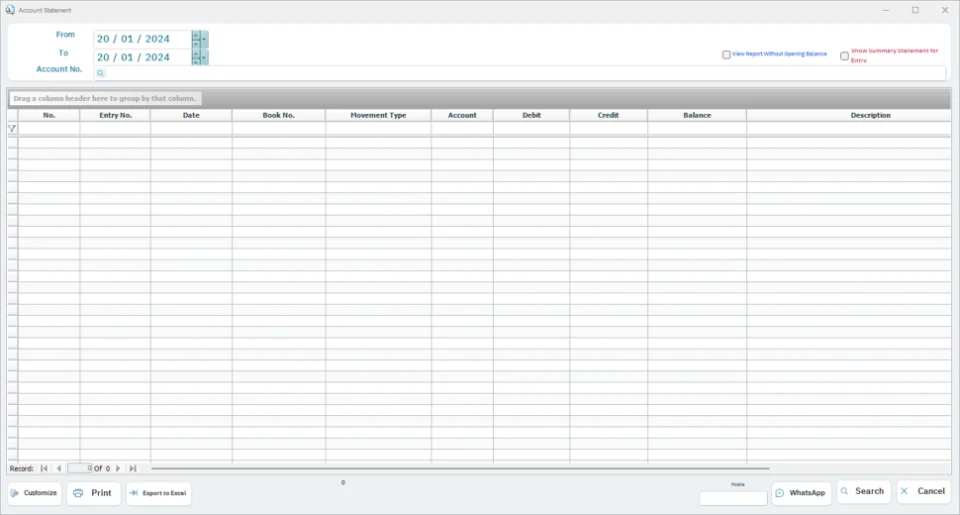Click the record number box
Screen dimensions: 960x515
pyautogui.click(x=80, y=468)
